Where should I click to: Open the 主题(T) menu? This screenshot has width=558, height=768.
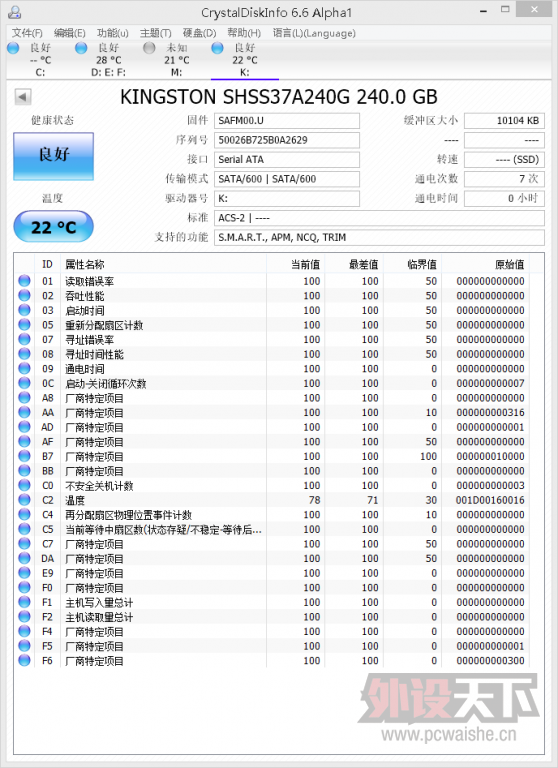(156, 33)
